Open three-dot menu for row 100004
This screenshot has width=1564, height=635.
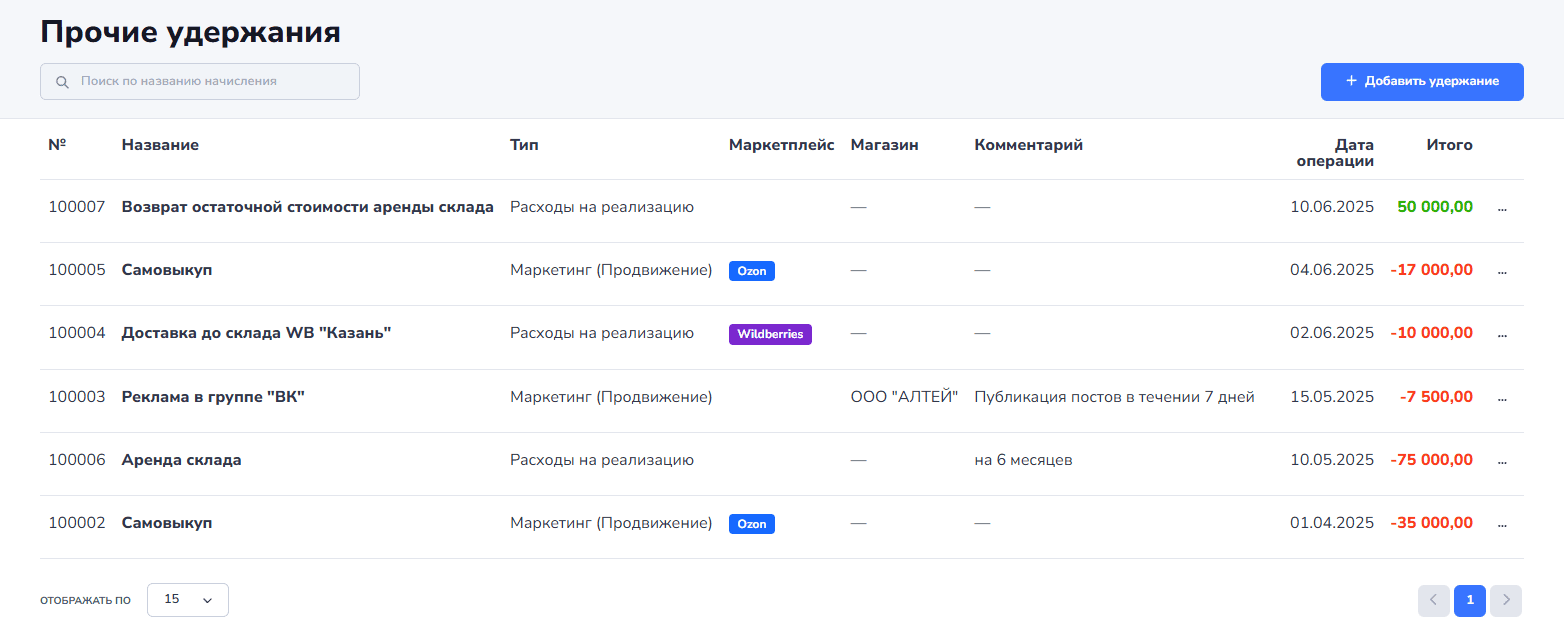click(x=1502, y=335)
